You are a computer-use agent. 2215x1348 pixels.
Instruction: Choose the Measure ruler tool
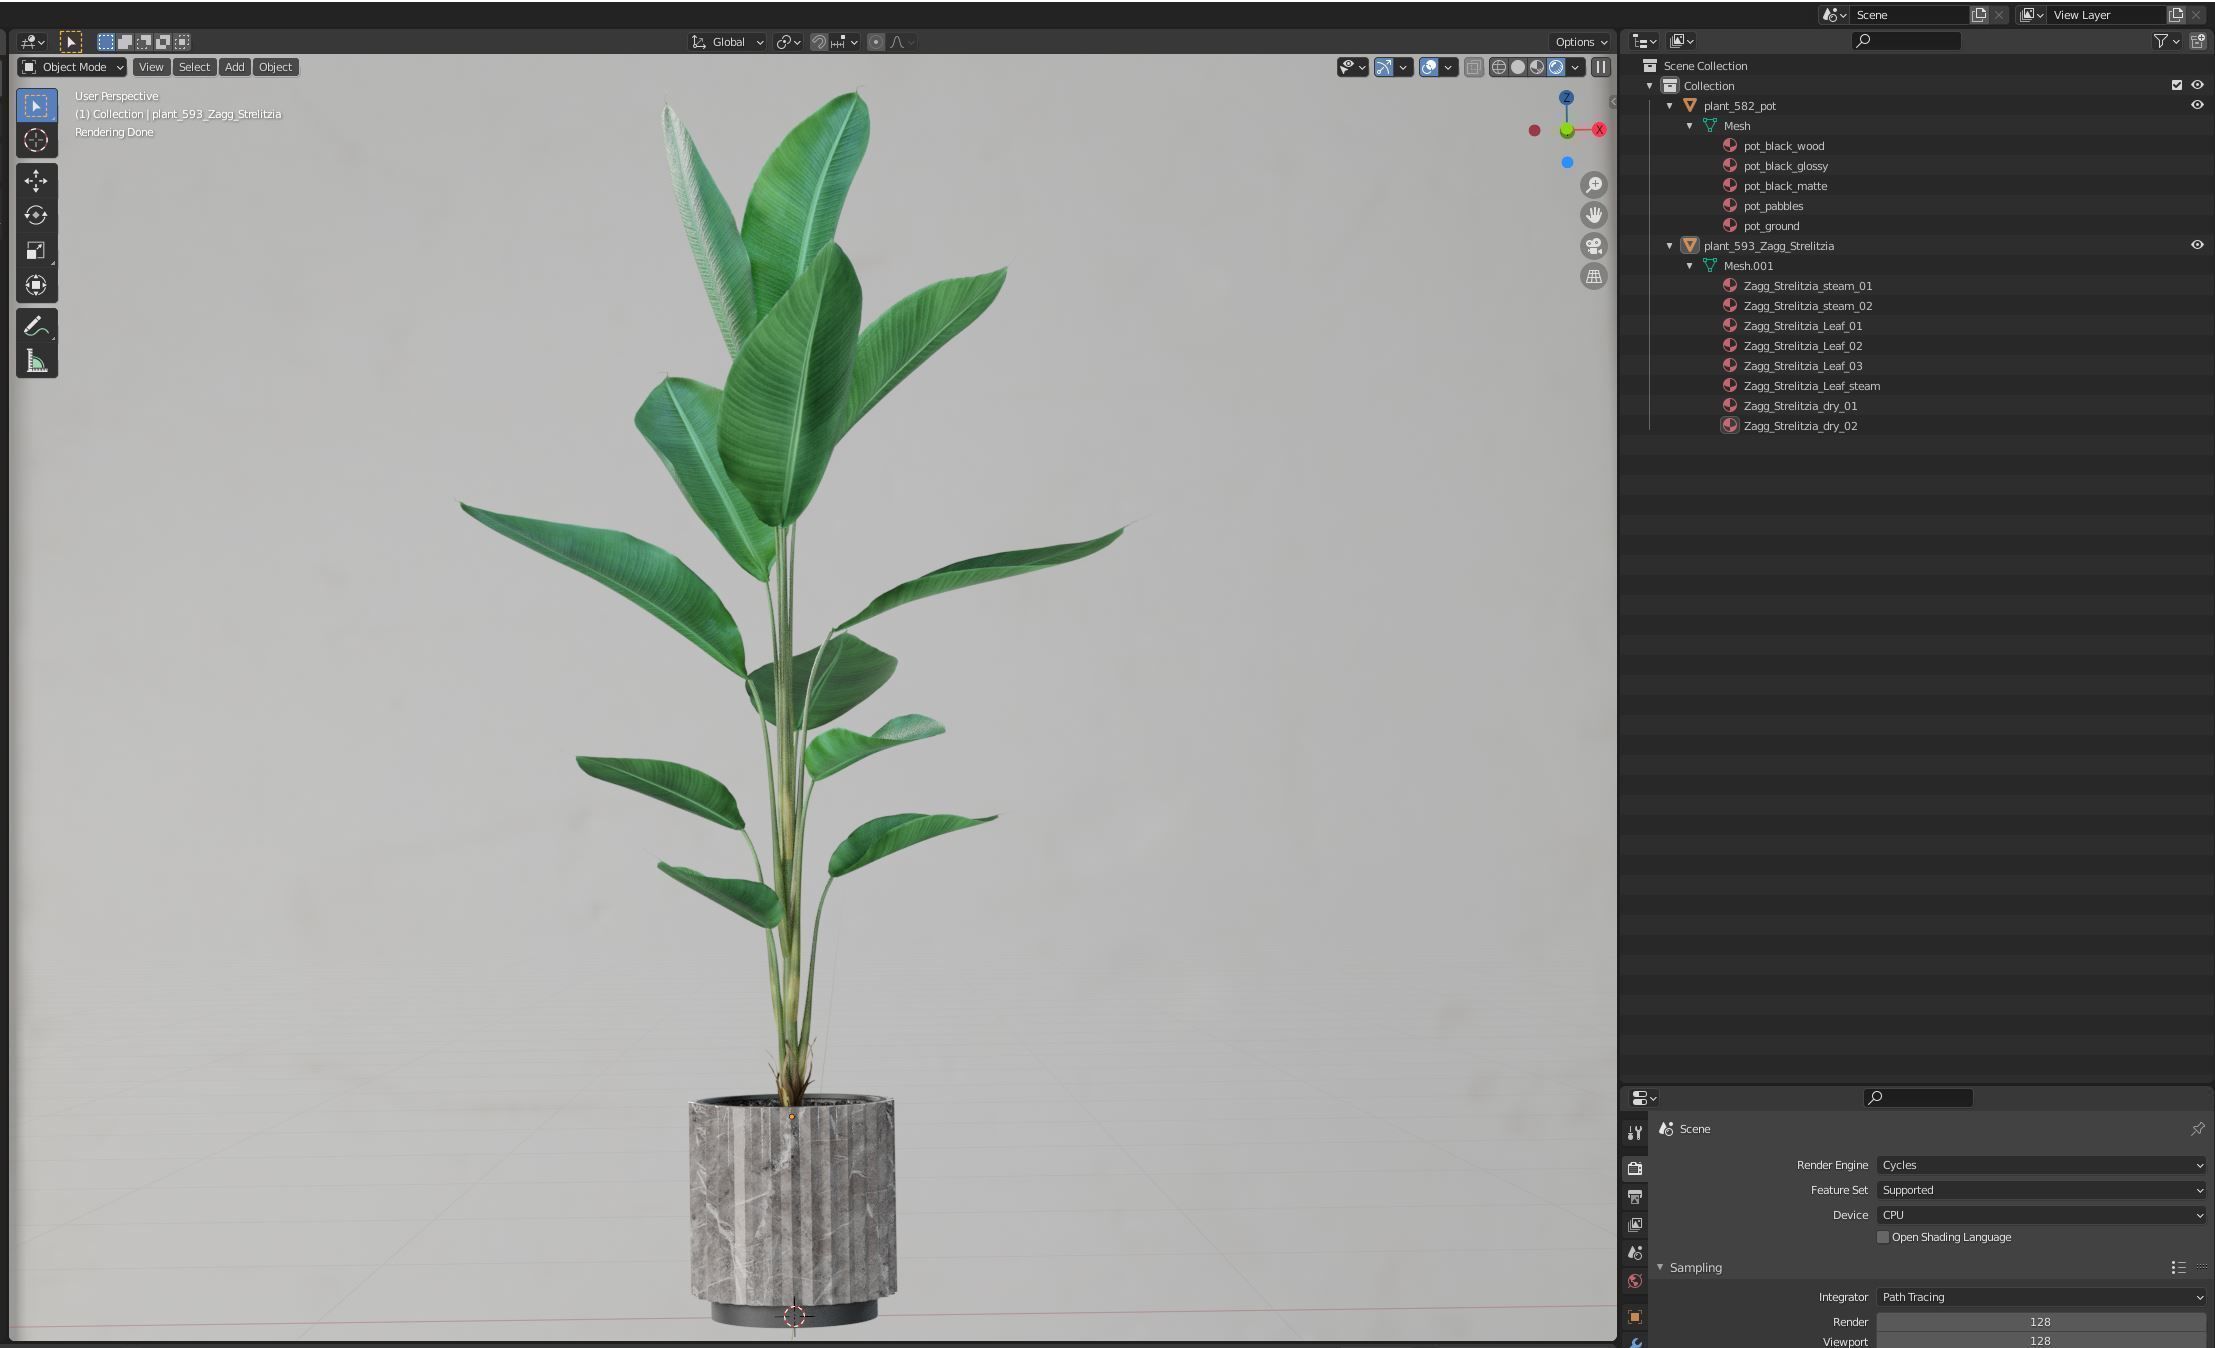36,361
